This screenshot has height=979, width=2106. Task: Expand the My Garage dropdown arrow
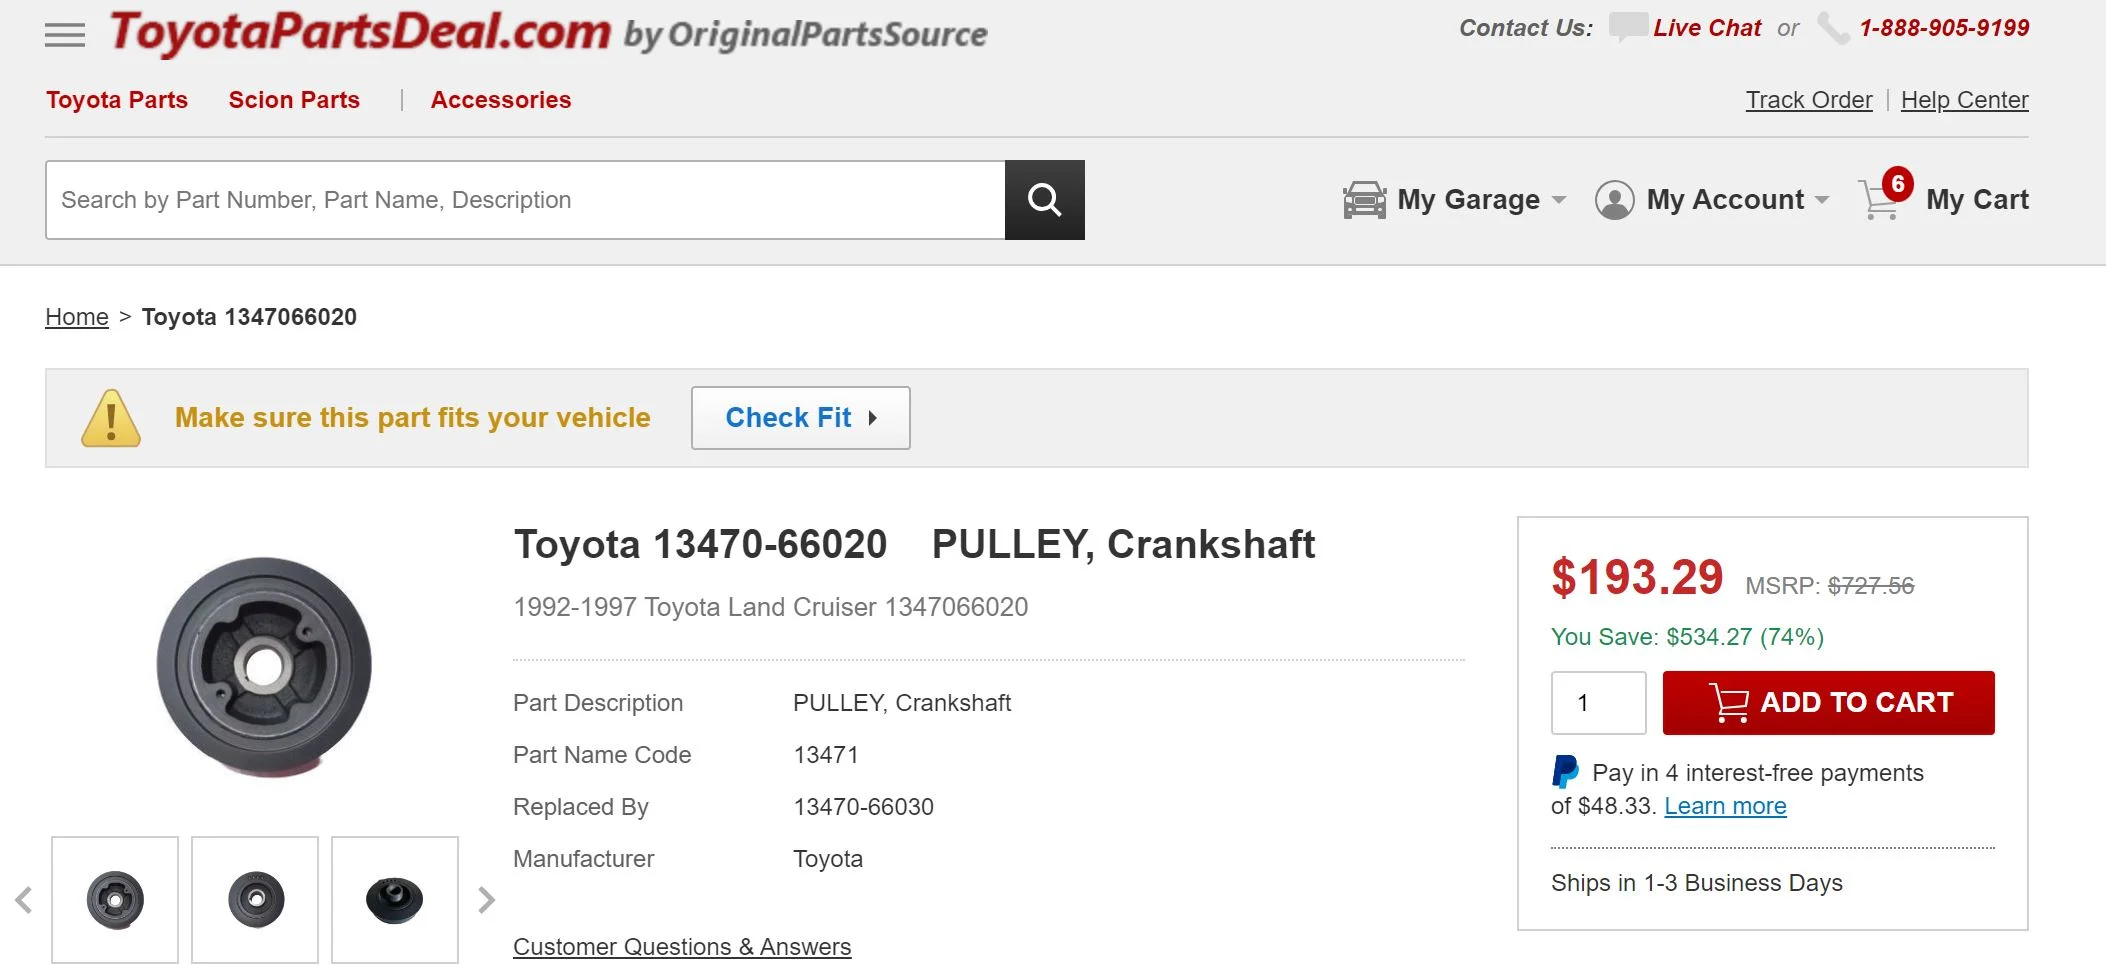(1559, 200)
